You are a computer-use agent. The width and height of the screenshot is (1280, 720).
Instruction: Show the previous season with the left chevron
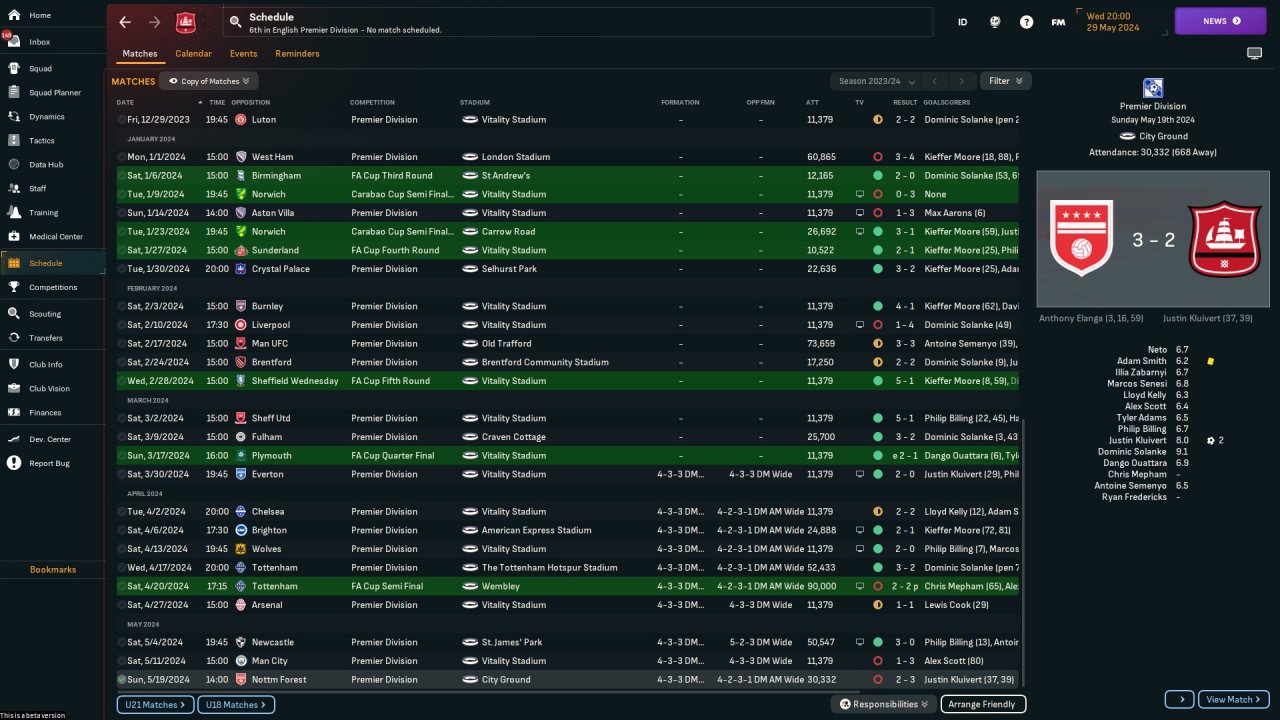[x=934, y=81]
